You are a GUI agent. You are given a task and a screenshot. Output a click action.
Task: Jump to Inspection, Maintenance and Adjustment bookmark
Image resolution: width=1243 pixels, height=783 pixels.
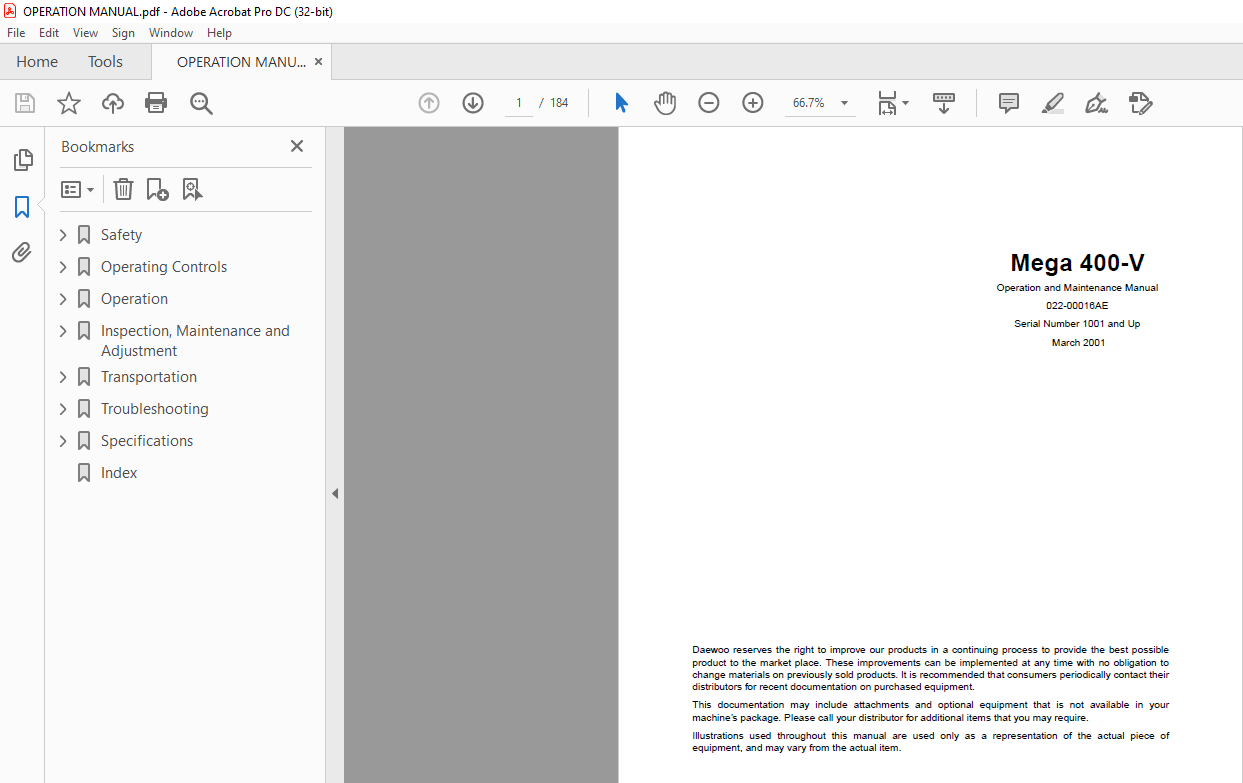coord(195,341)
